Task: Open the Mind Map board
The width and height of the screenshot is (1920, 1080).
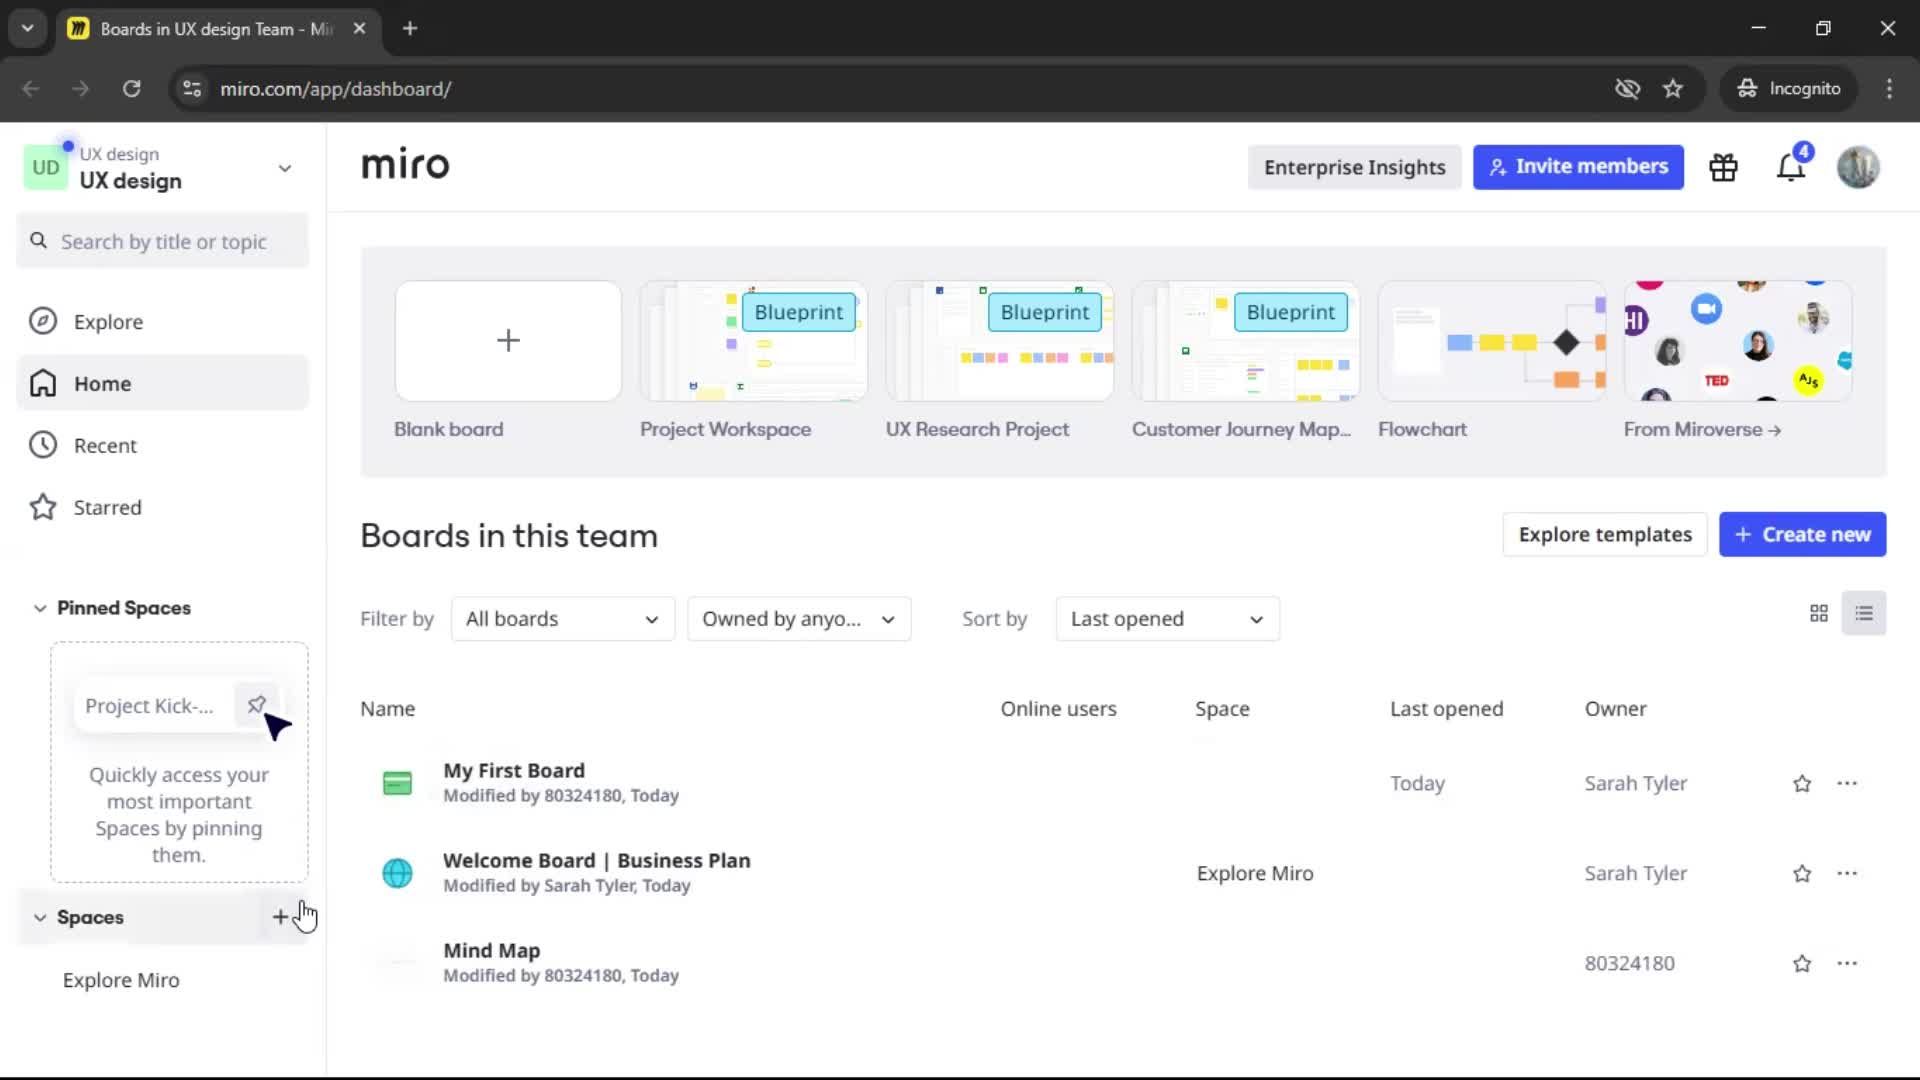Action: 491,951
